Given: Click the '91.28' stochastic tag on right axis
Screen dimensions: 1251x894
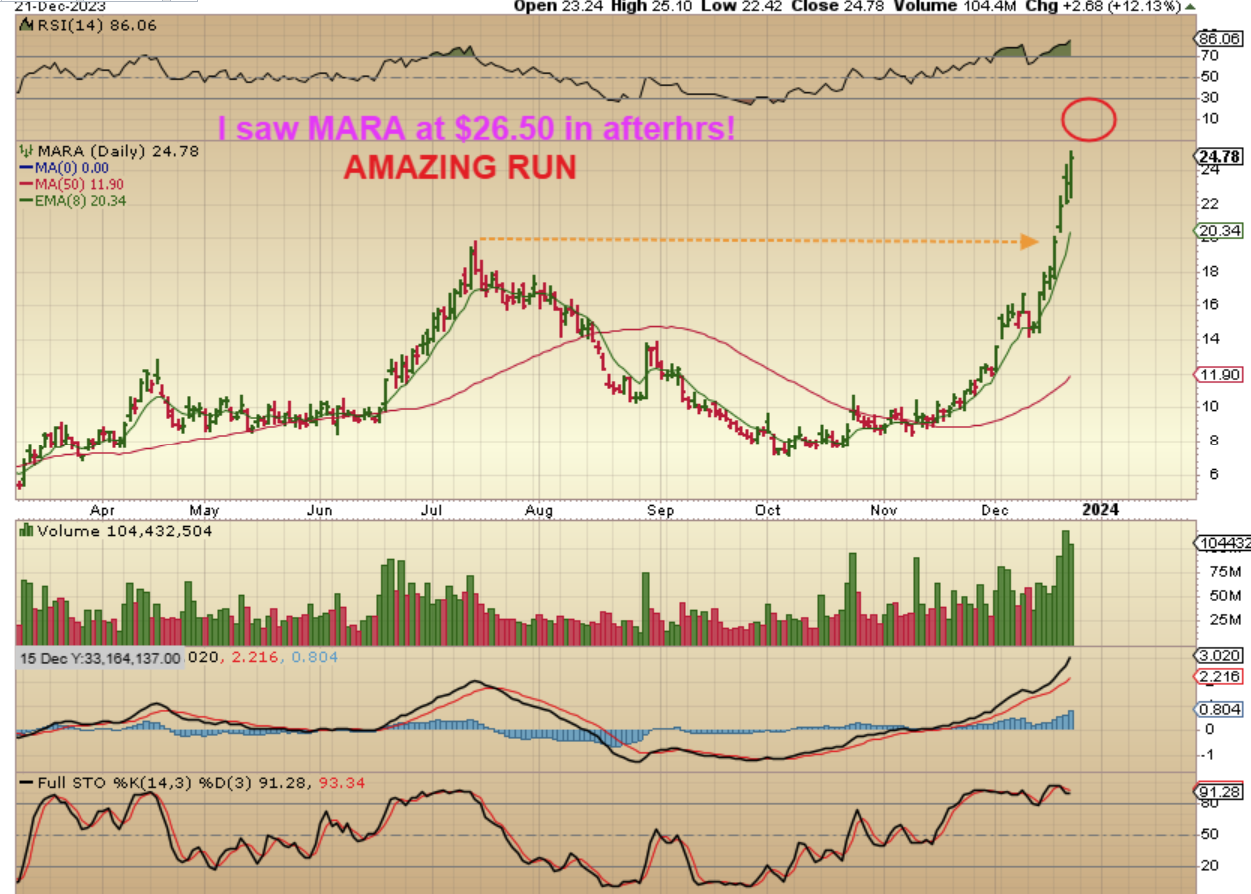Looking at the screenshot, I should coord(1220,792).
